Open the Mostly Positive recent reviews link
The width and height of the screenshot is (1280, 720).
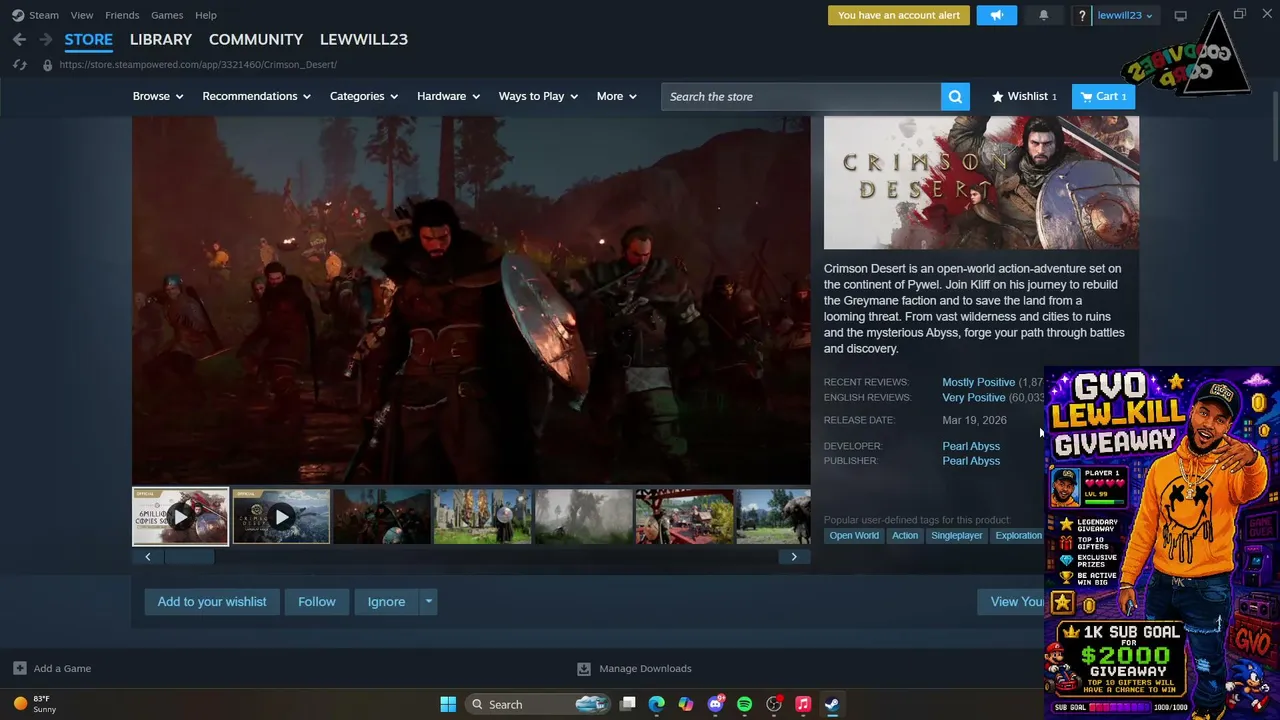[978, 382]
